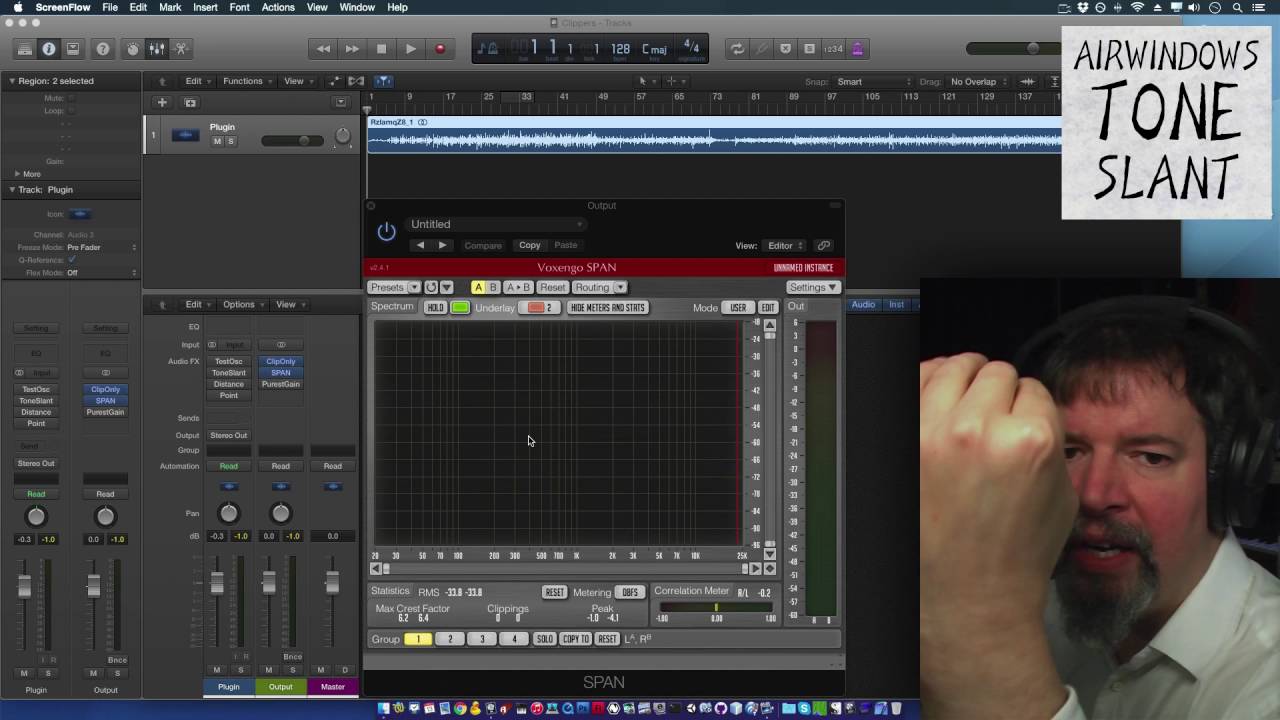Open the Drag No Overlap dropdown
Image resolution: width=1280 pixels, height=720 pixels.
point(978,82)
